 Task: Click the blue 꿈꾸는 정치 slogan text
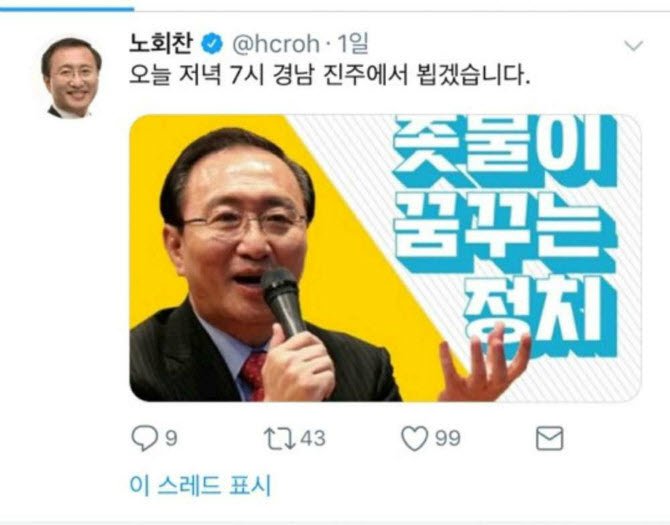(x=506, y=235)
